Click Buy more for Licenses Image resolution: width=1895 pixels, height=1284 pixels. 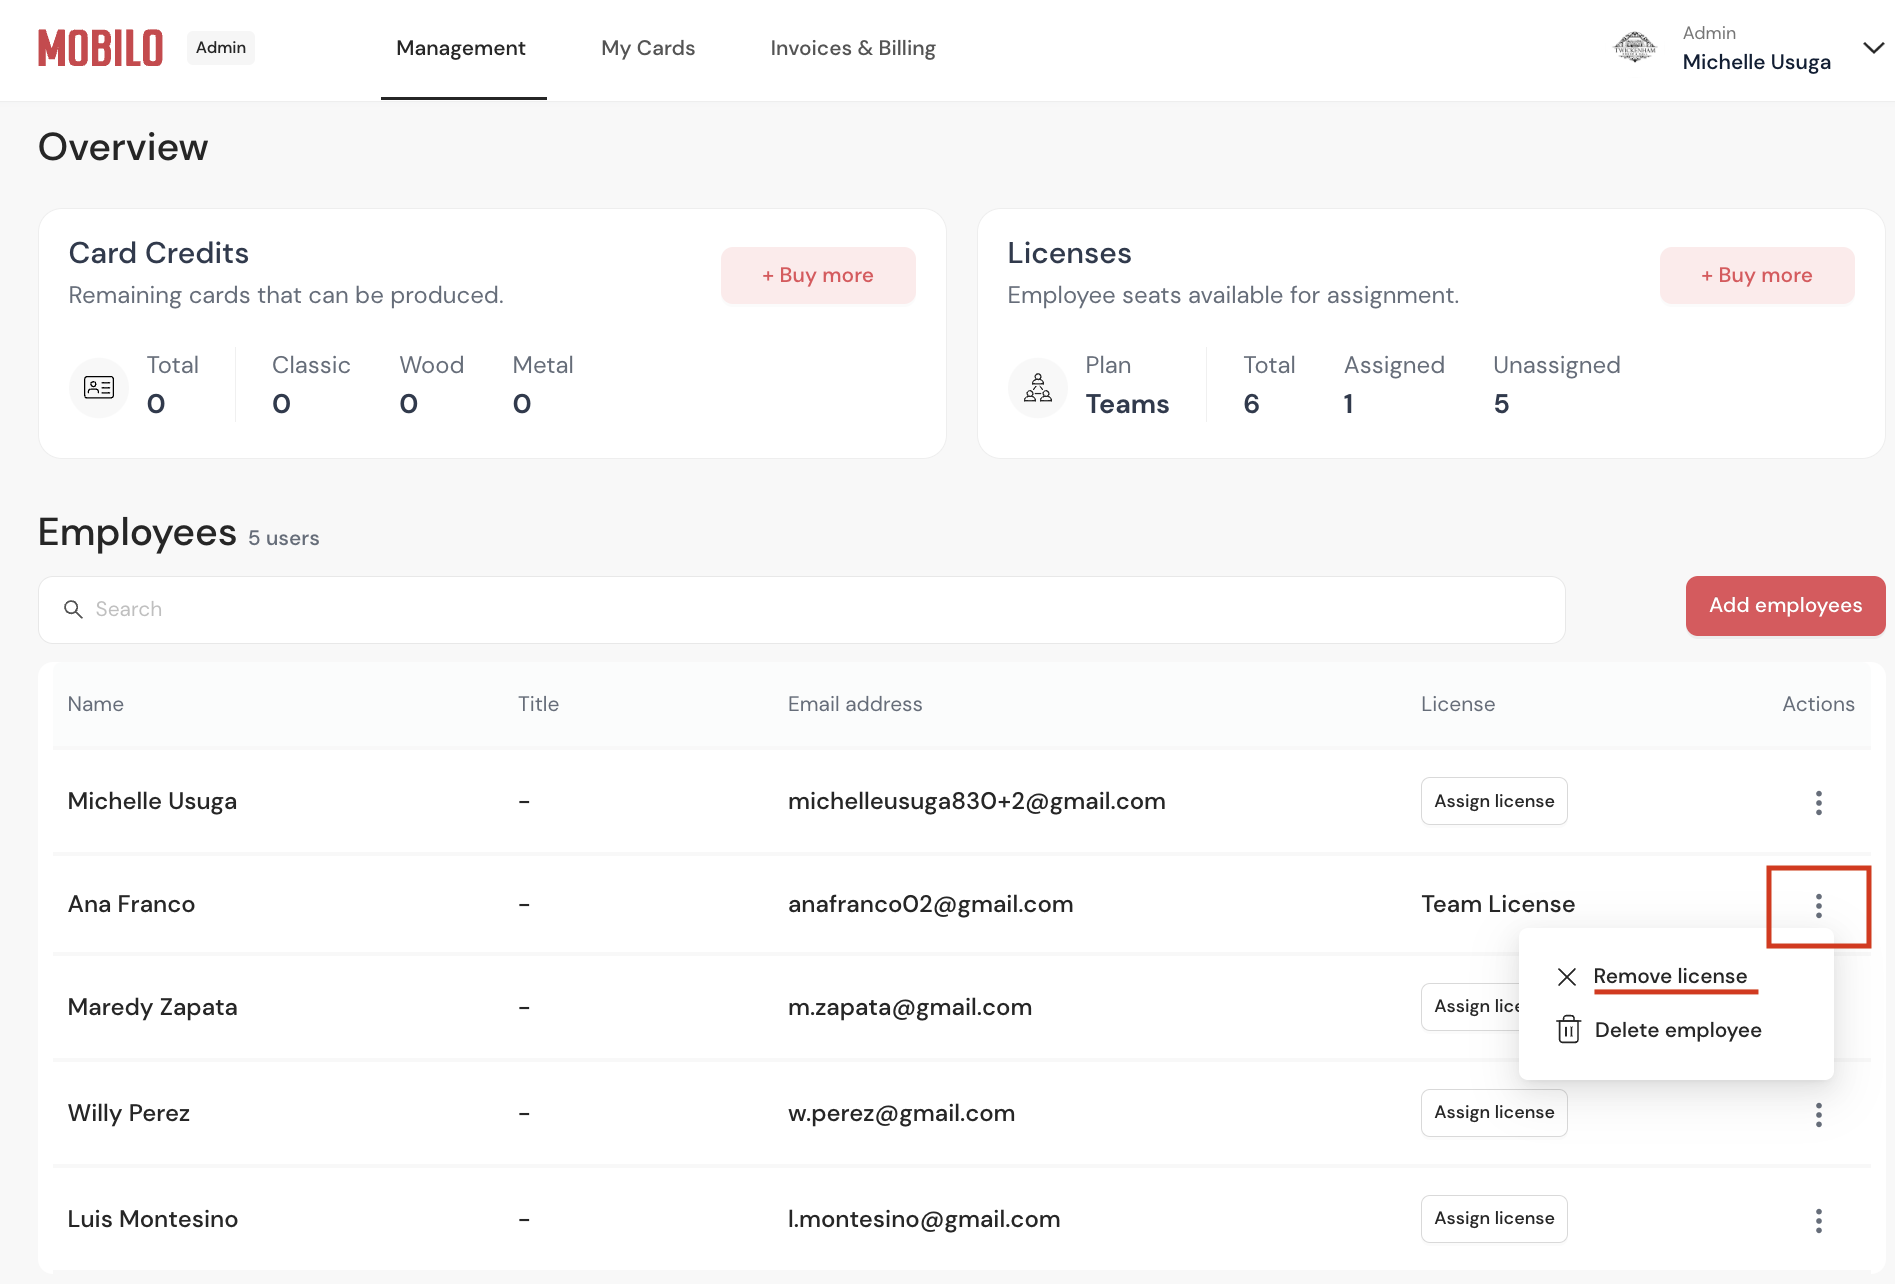tap(1756, 275)
